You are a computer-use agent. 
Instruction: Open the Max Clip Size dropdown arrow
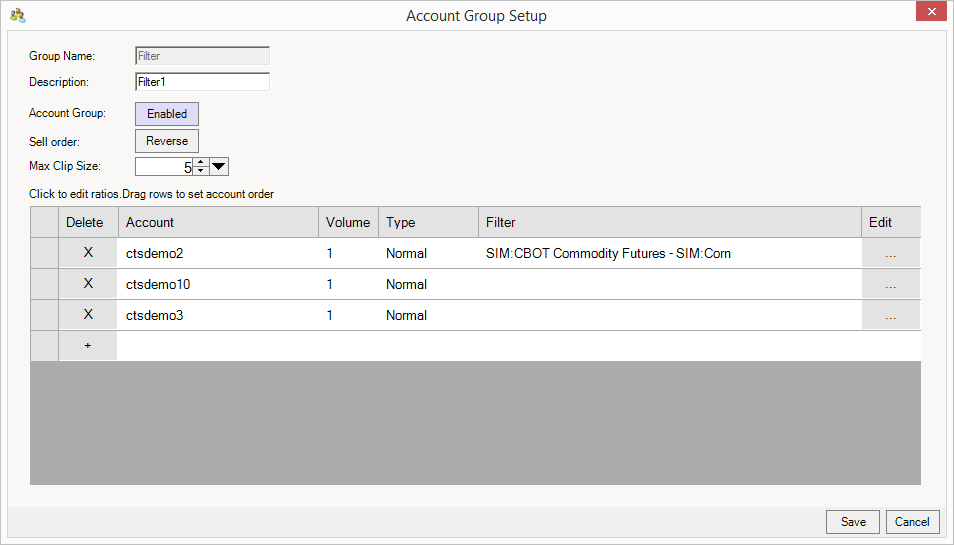point(220,167)
